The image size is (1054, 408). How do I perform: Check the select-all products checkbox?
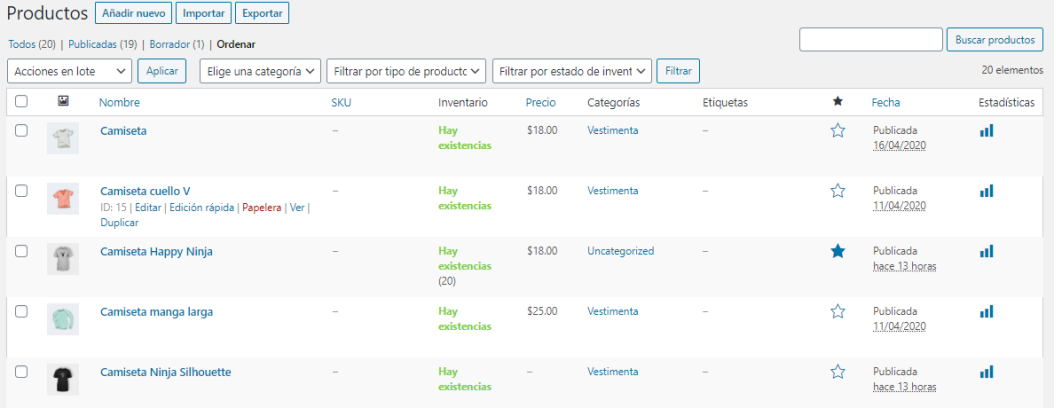[x=21, y=102]
